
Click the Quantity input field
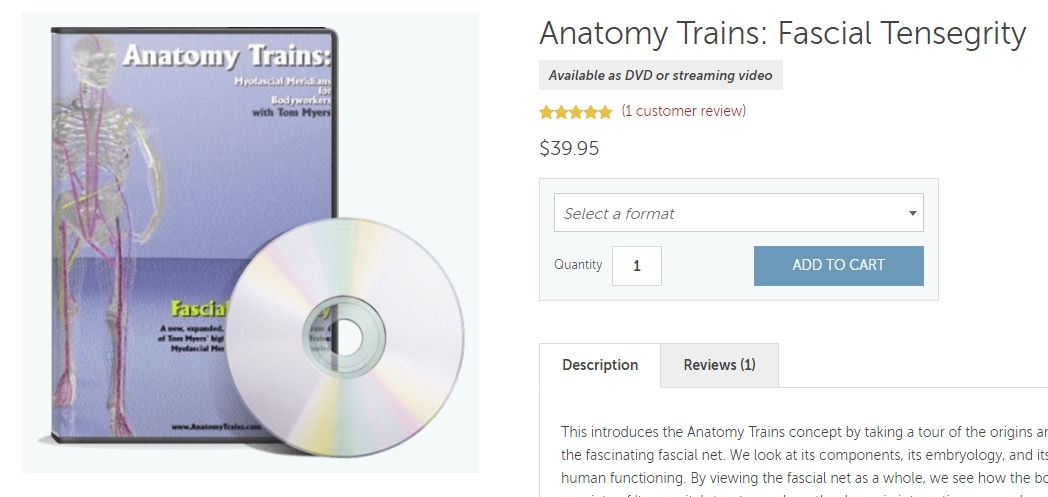(637, 266)
